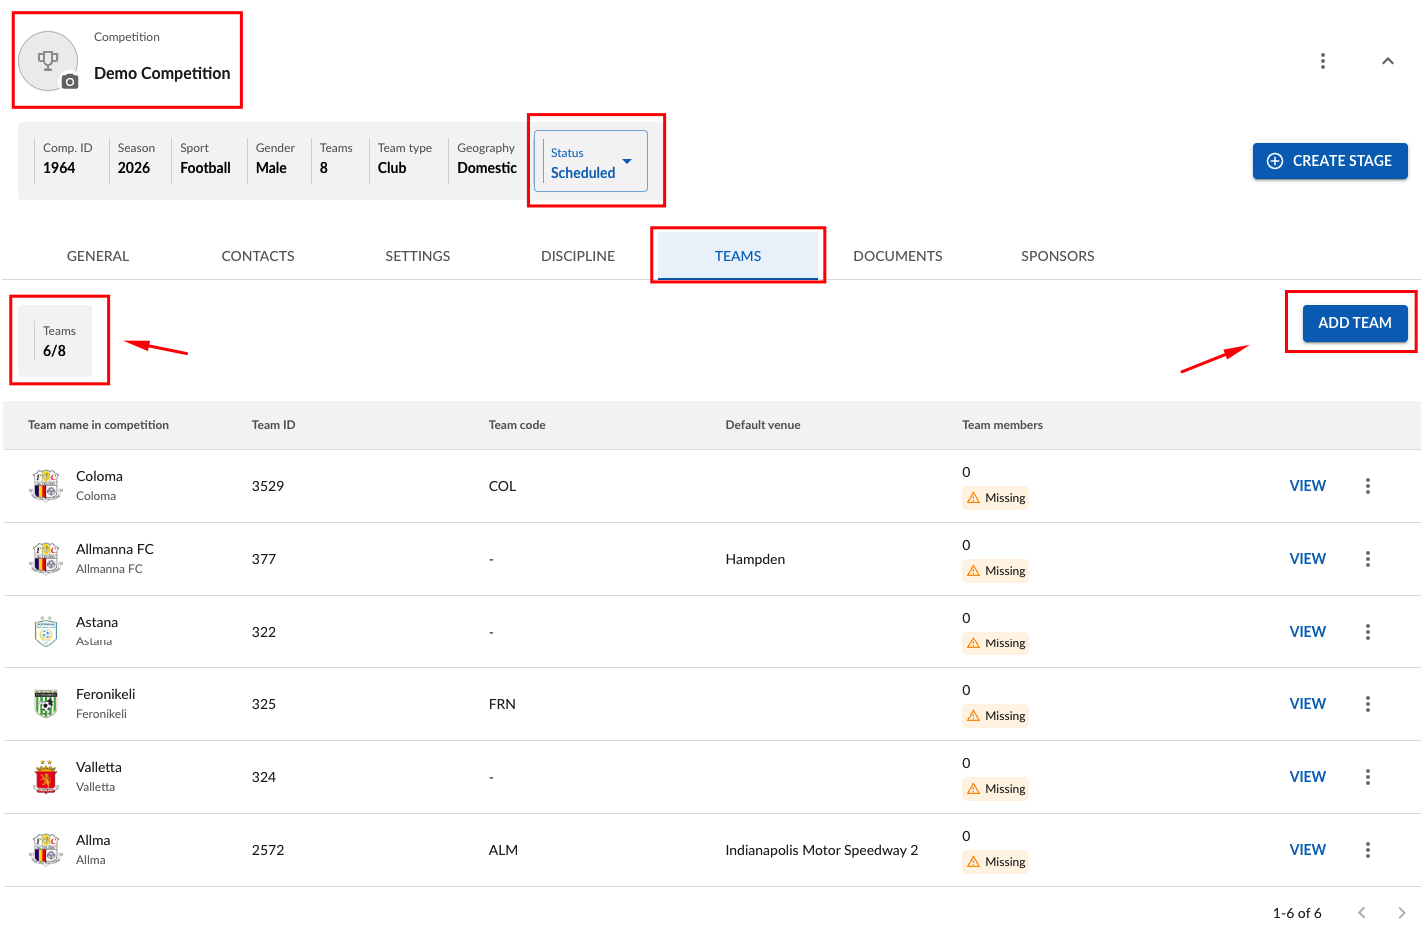Open the Discipline tab
This screenshot has height=942, width=1421.
[x=578, y=256]
